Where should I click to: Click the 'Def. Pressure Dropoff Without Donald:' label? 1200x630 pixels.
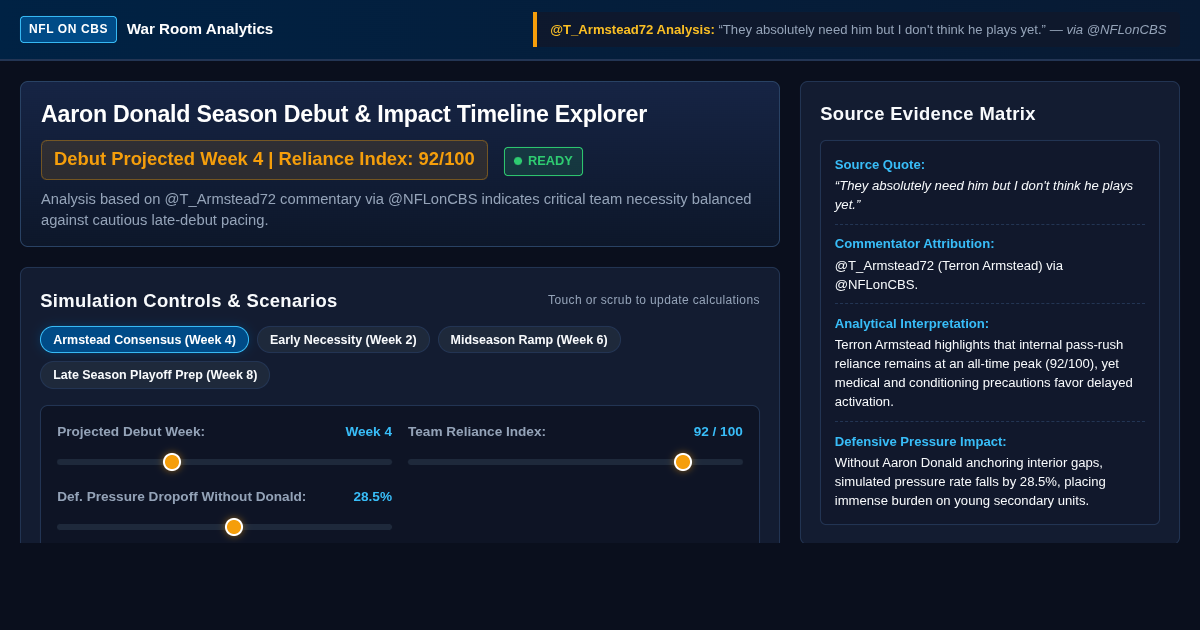coord(182,497)
